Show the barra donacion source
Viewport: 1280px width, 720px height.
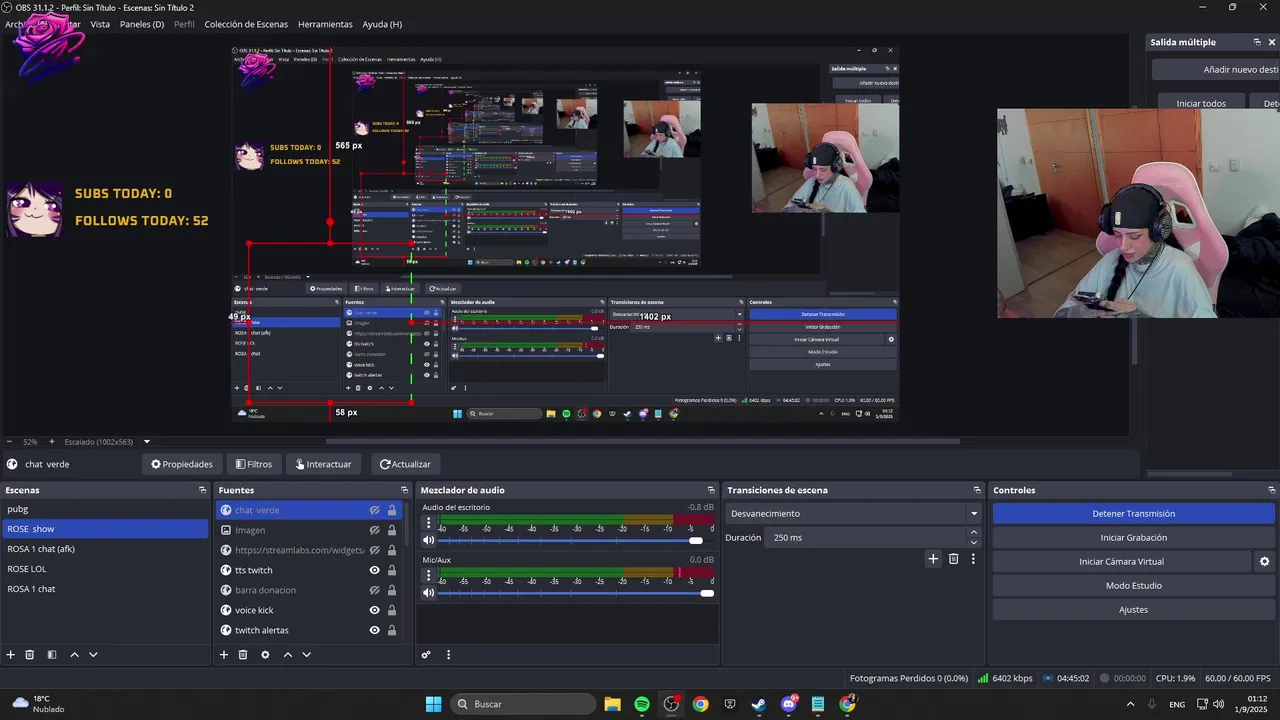(375, 590)
